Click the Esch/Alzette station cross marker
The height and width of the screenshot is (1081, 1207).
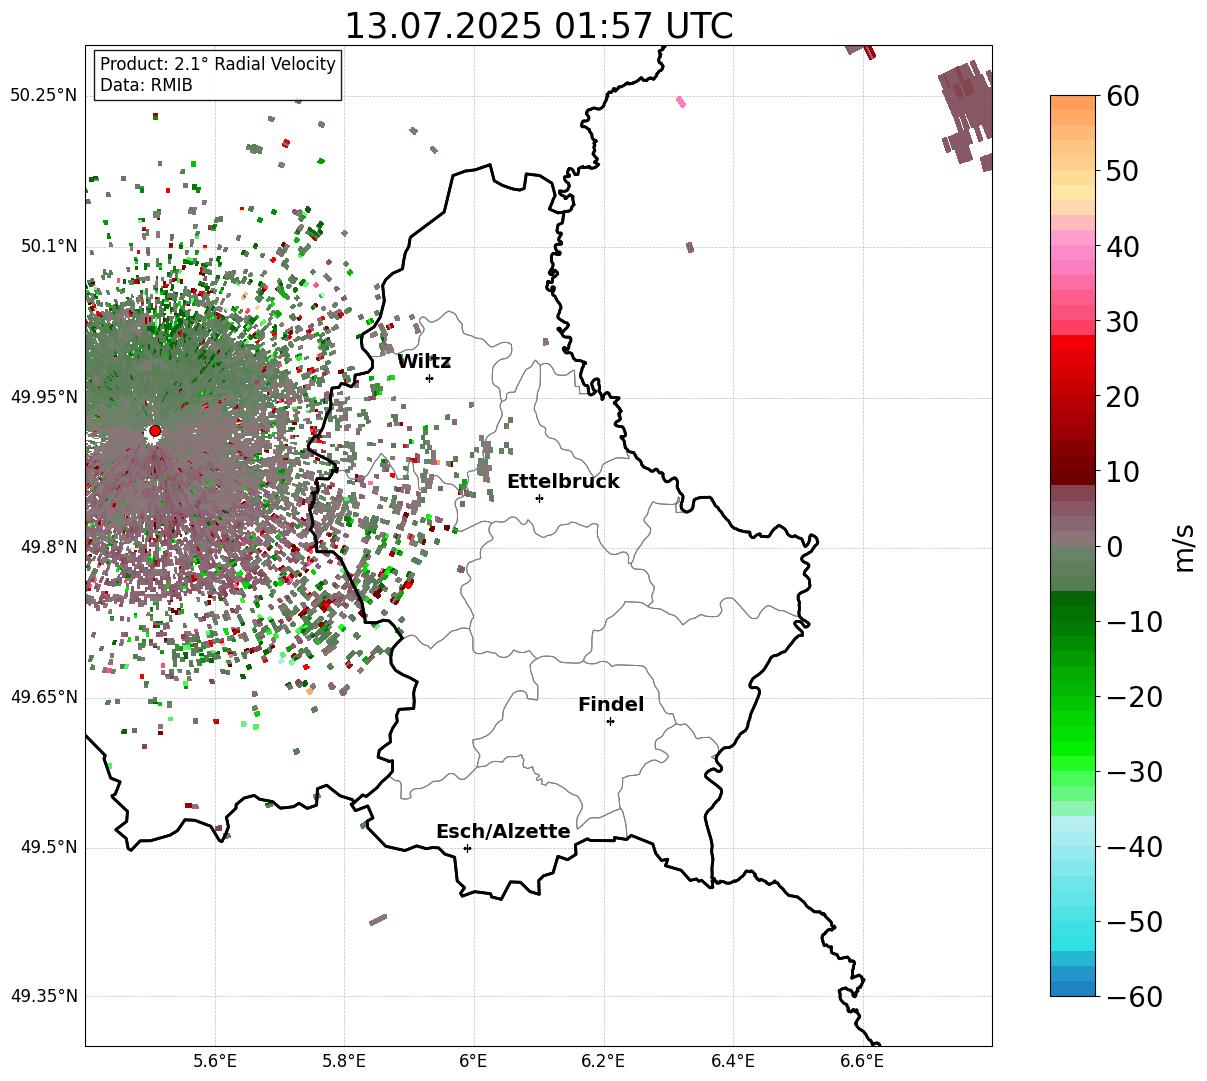467,848
